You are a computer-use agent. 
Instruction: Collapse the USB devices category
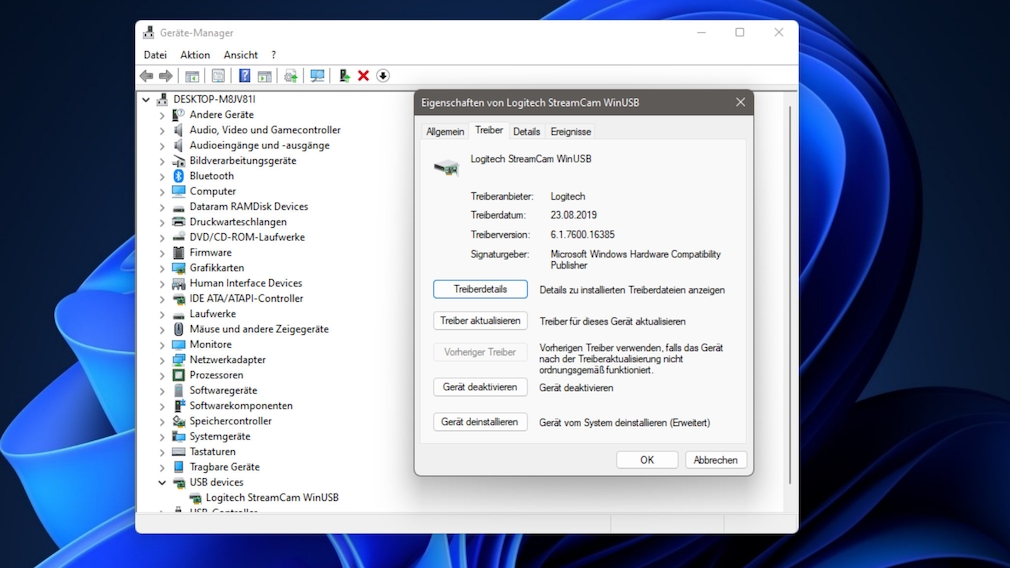pos(162,483)
